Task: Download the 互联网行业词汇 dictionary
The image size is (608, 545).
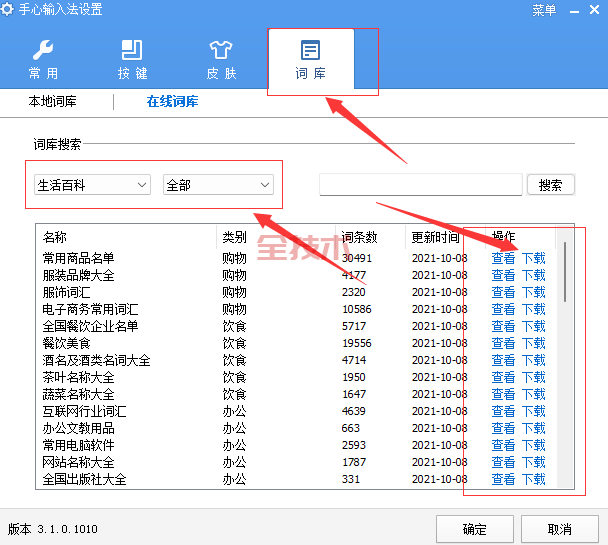Action: coord(534,411)
